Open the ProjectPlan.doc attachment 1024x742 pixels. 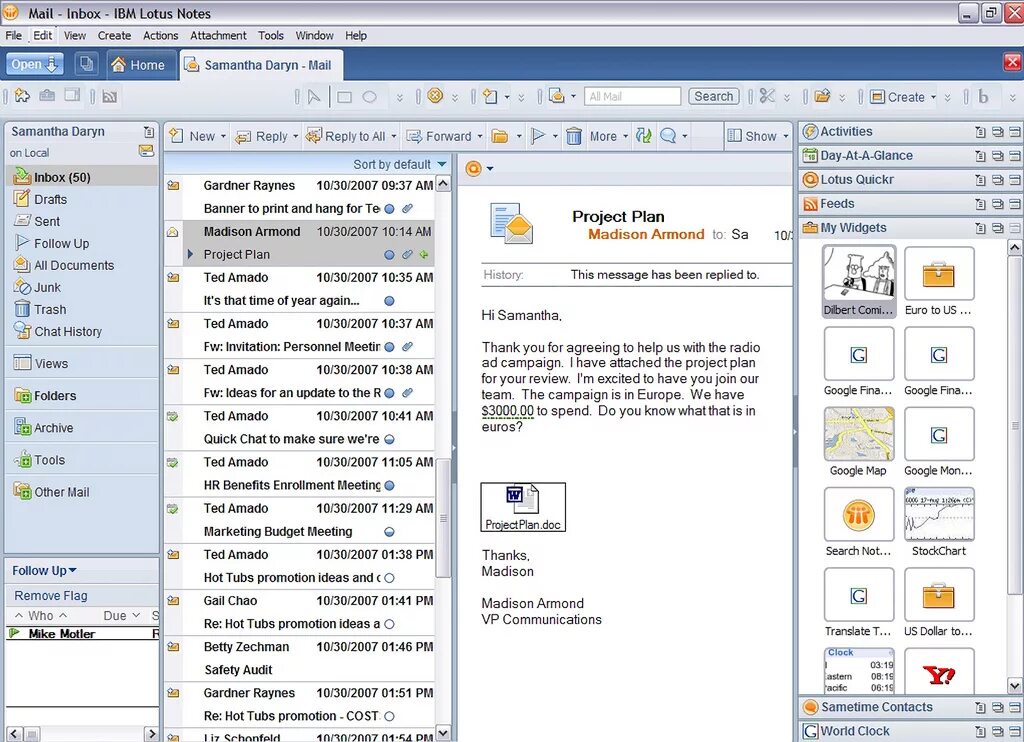pyautogui.click(x=523, y=507)
